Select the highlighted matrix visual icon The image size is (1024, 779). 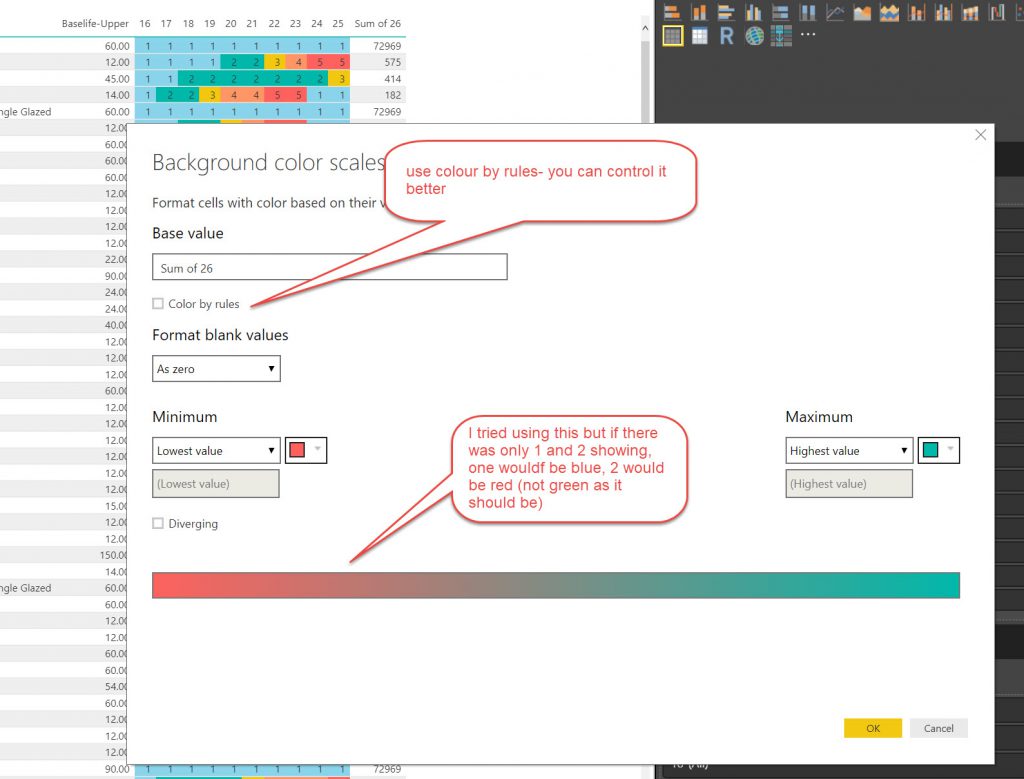click(672, 36)
